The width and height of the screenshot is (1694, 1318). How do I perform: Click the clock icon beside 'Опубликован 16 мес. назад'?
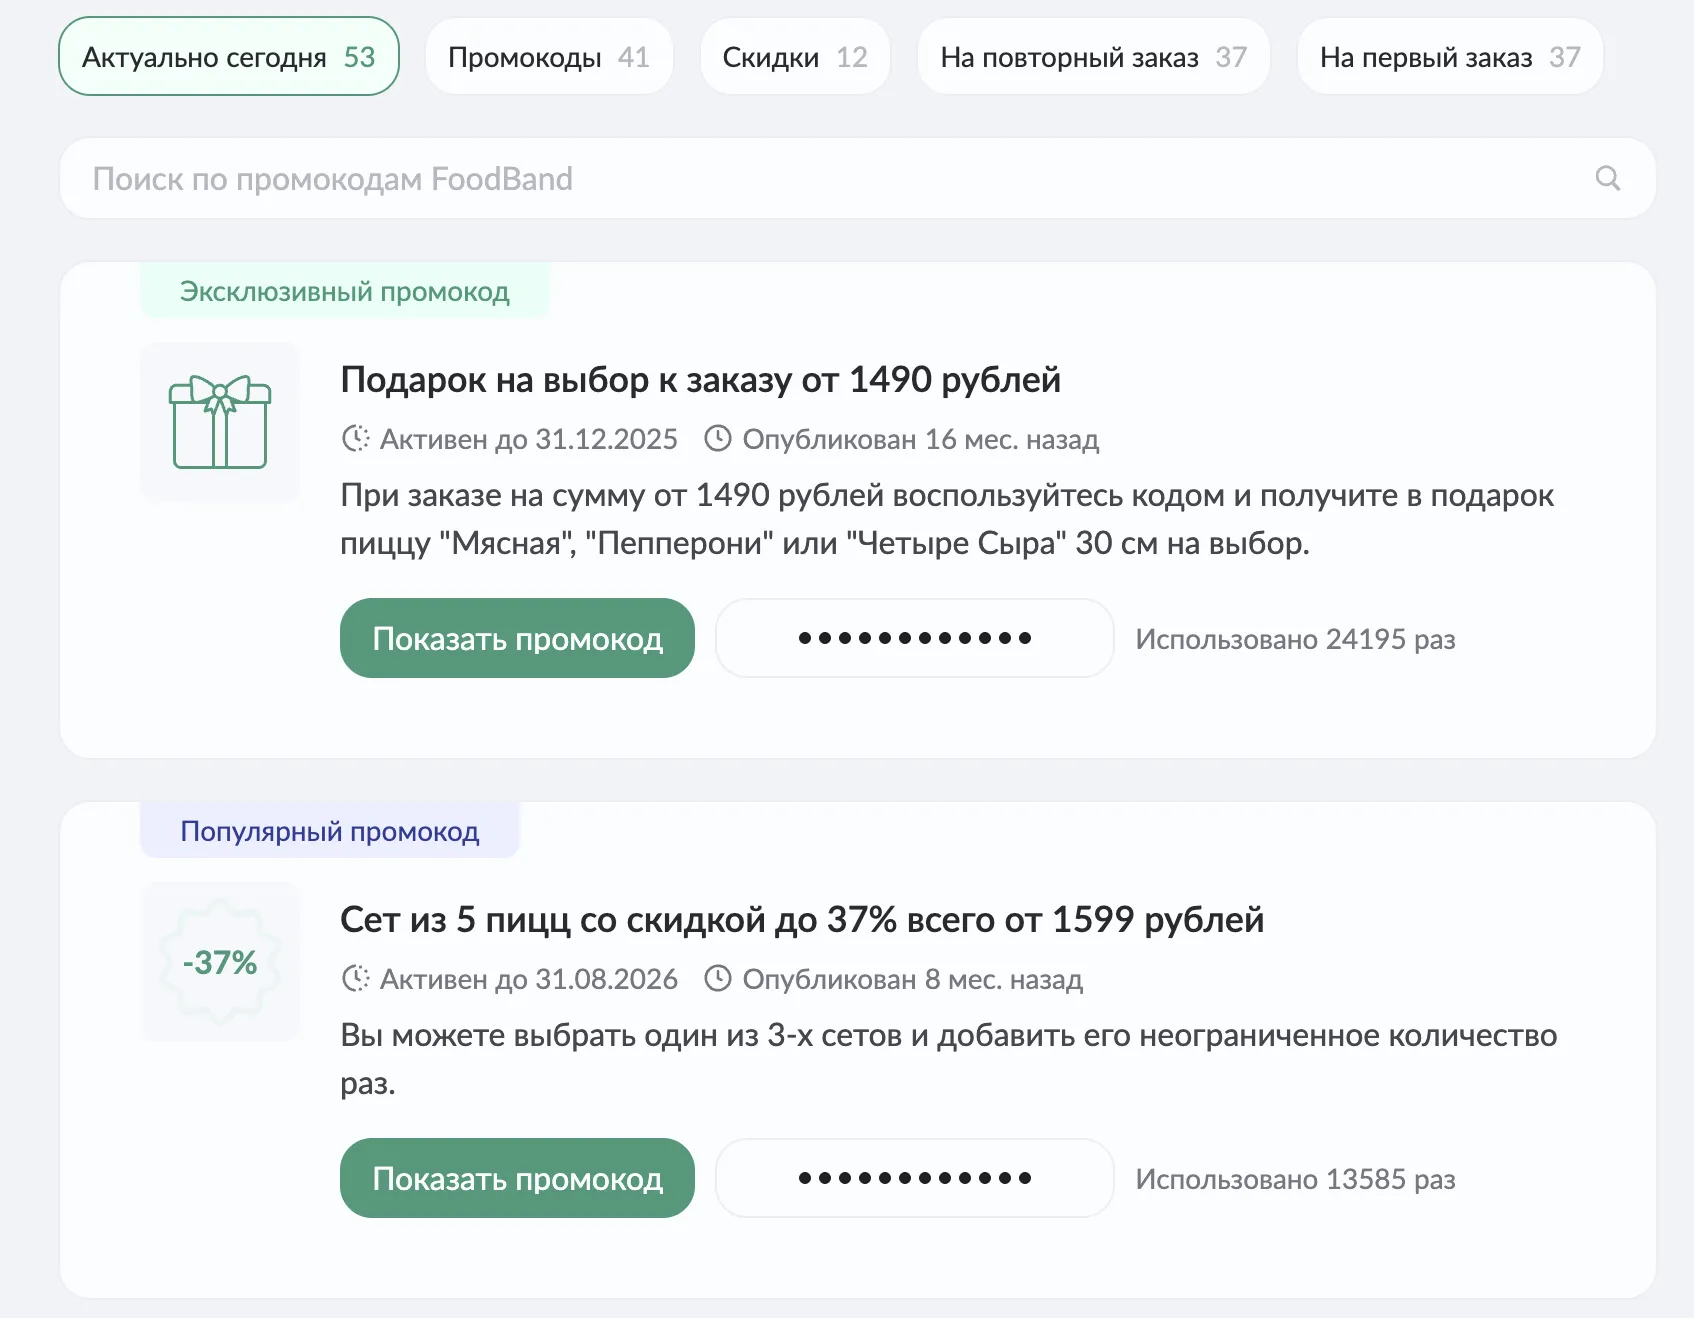(718, 438)
